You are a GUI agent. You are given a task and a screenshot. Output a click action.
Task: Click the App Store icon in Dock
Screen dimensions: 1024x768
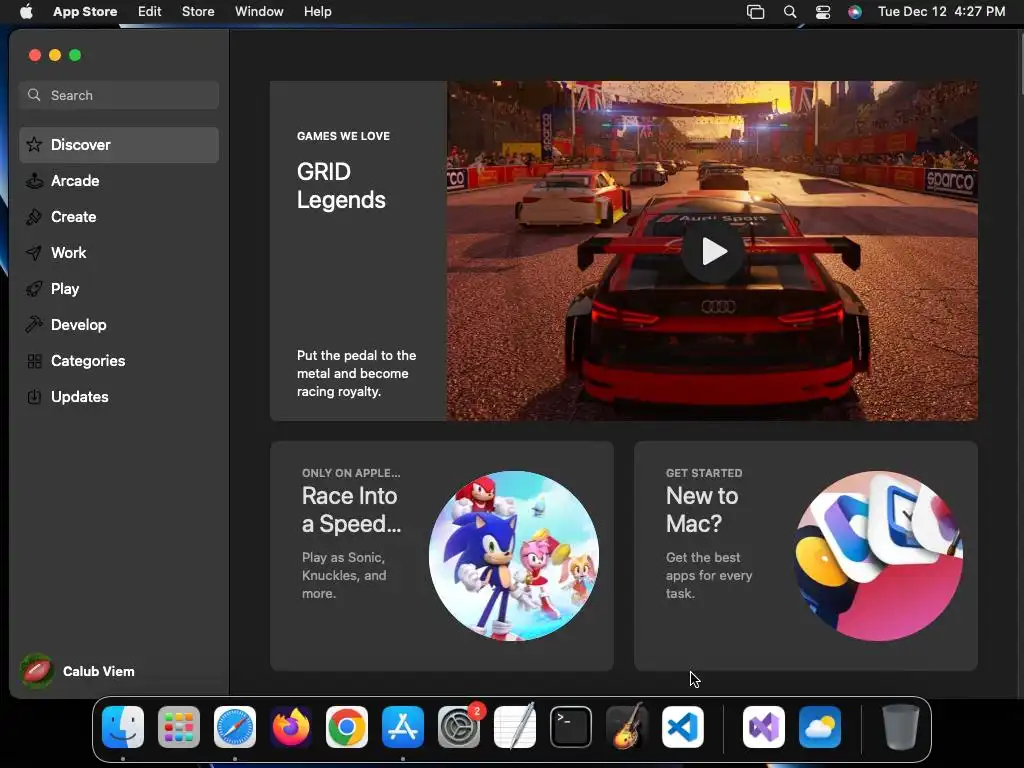(x=403, y=726)
